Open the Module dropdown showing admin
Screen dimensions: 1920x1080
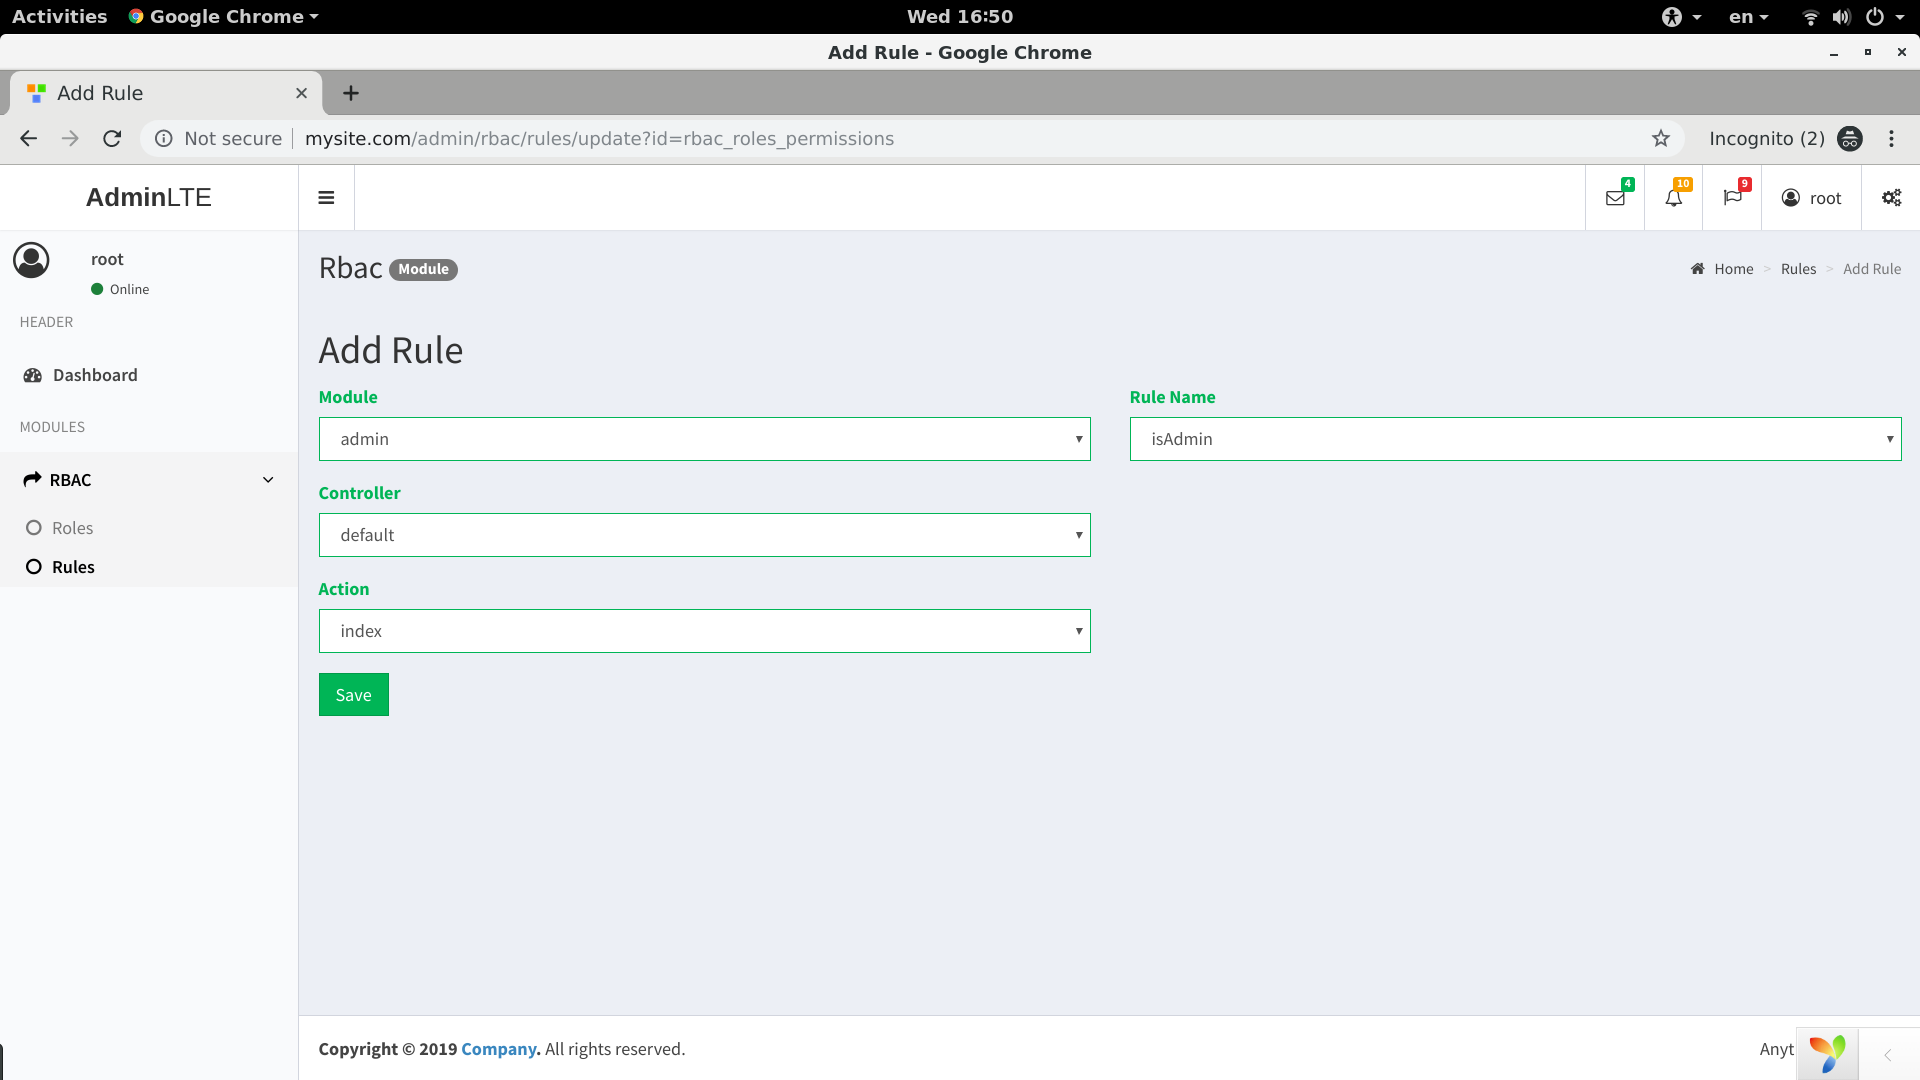pyautogui.click(x=704, y=439)
